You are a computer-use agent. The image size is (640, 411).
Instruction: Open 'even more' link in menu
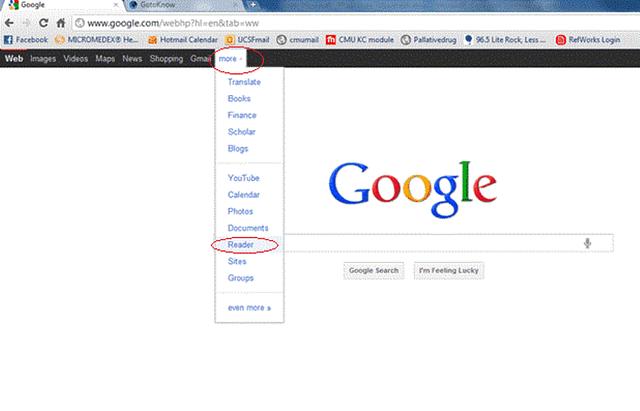(x=249, y=308)
